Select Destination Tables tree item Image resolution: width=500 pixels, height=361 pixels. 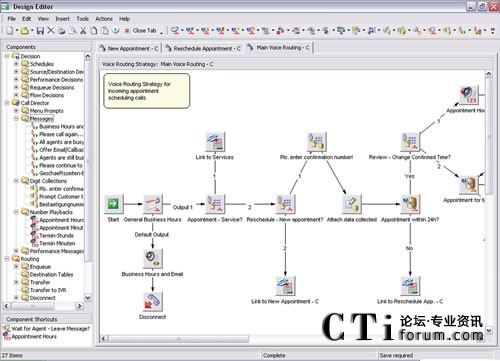click(x=51, y=275)
